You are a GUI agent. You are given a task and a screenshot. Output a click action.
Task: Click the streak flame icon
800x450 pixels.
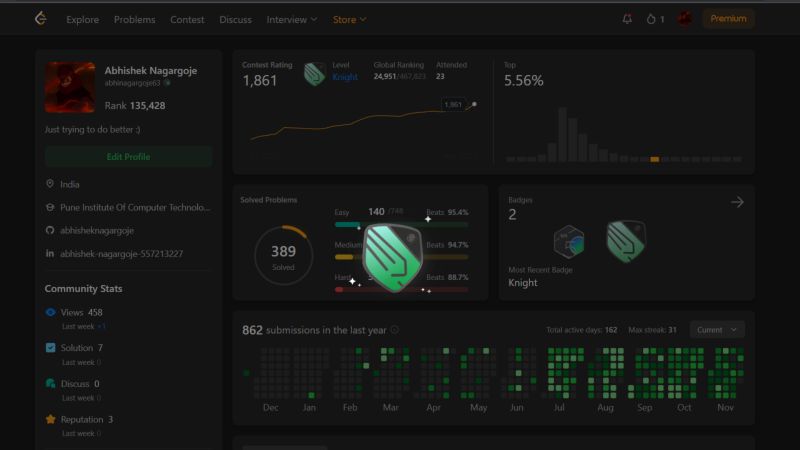click(x=651, y=19)
